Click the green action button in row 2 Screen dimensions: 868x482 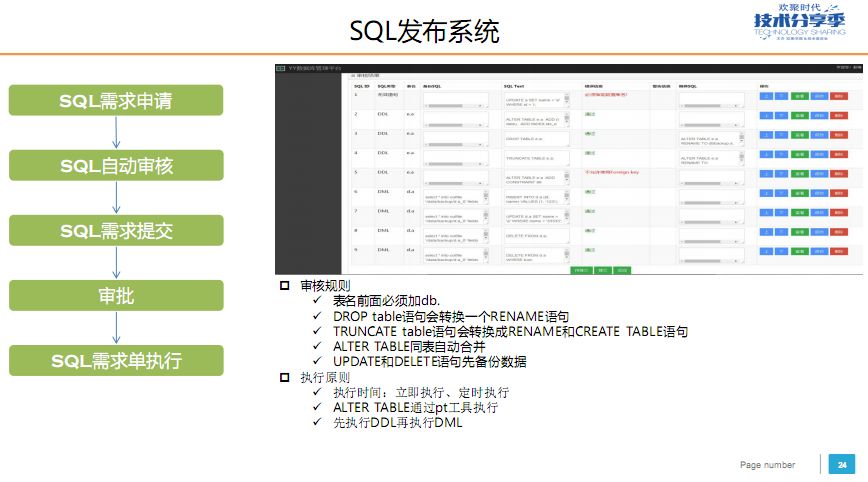tap(799, 116)
